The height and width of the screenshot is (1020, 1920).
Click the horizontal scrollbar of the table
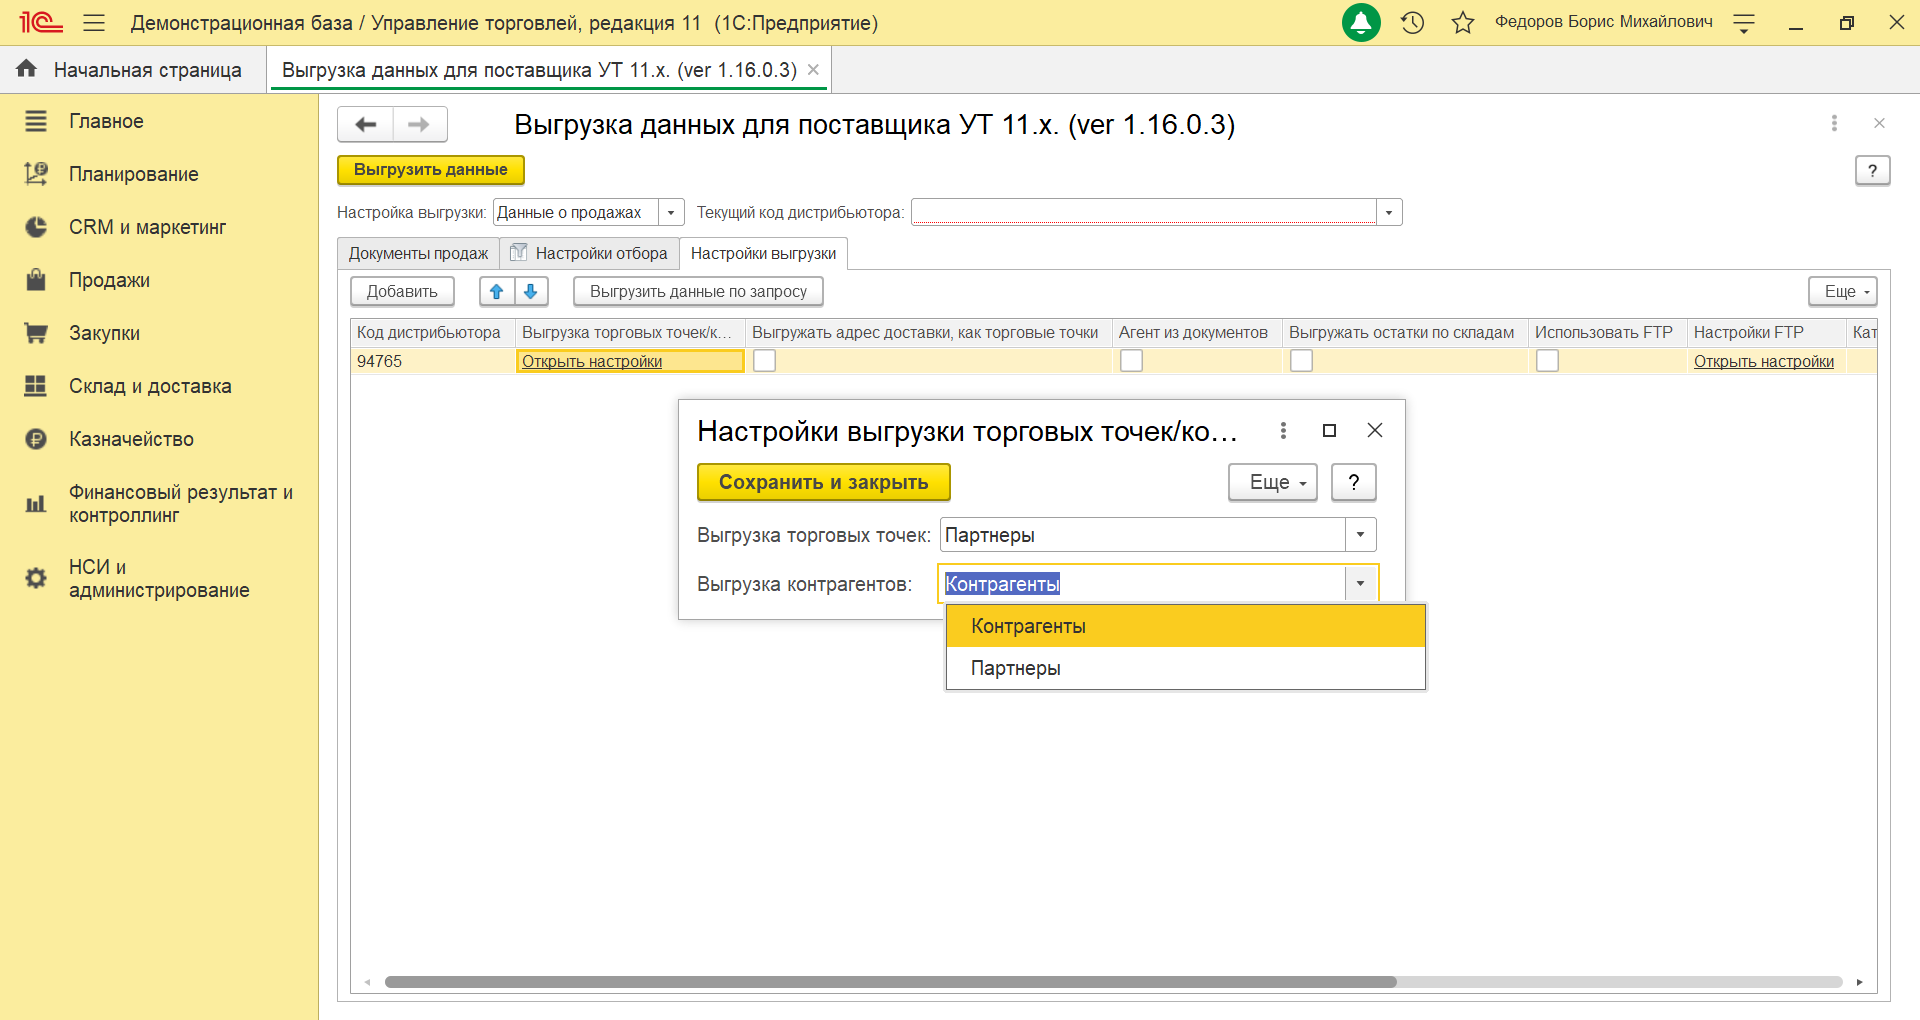(890, 982)
